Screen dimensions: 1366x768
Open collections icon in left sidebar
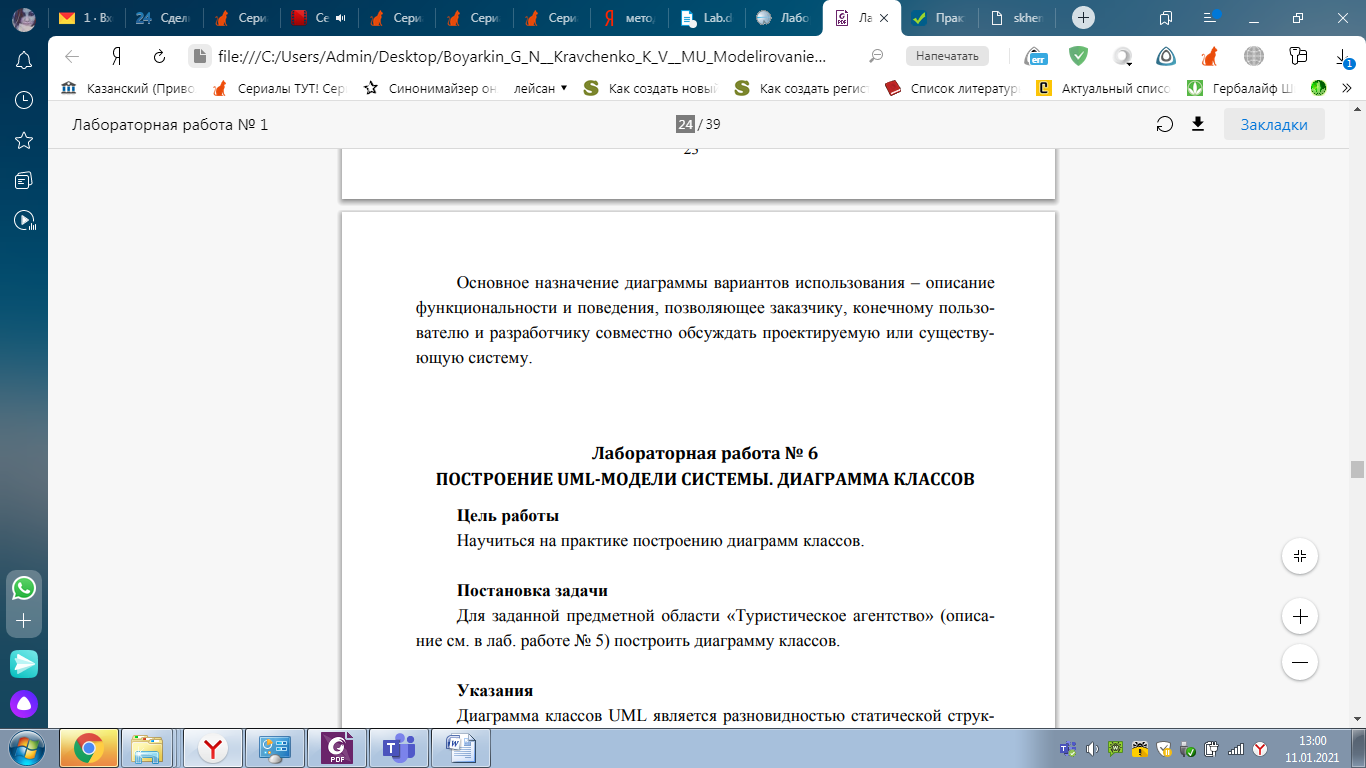point(24,180)
